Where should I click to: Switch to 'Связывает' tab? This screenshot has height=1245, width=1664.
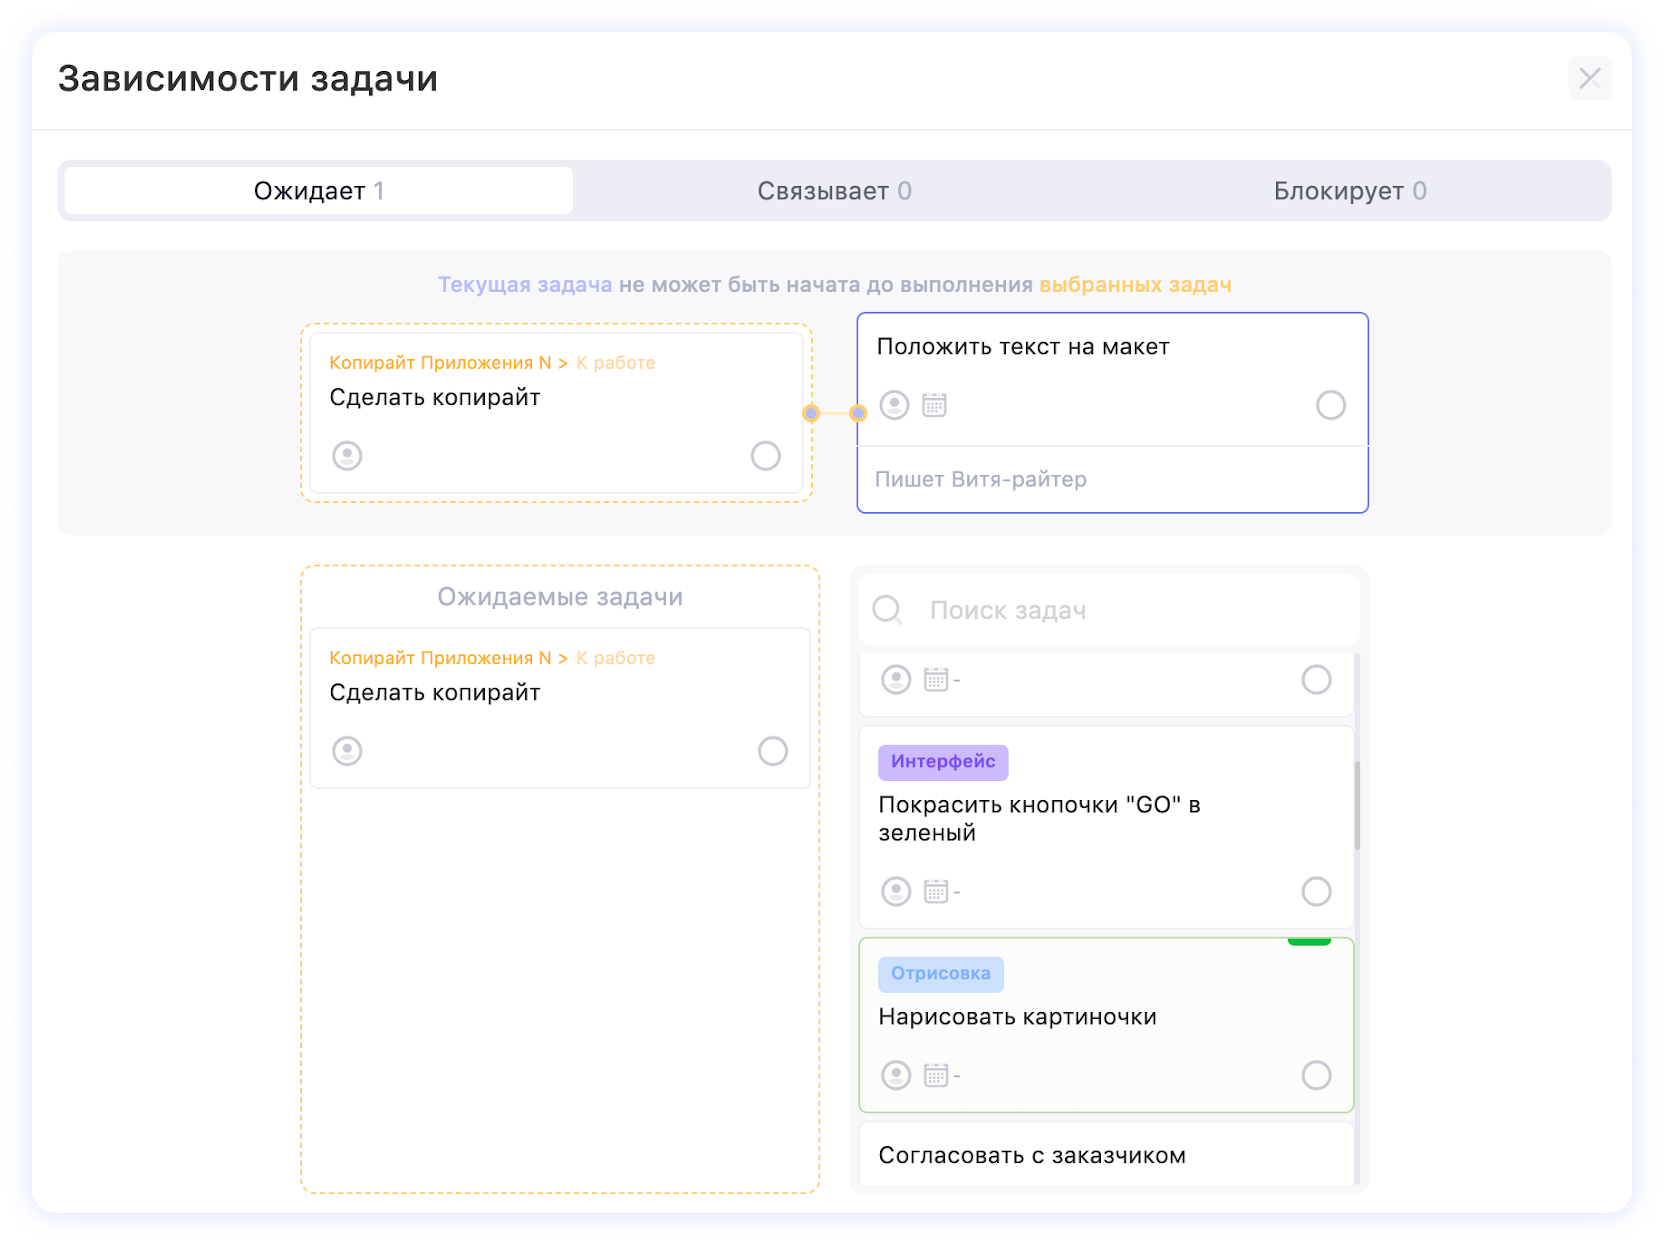coord(834,191)
